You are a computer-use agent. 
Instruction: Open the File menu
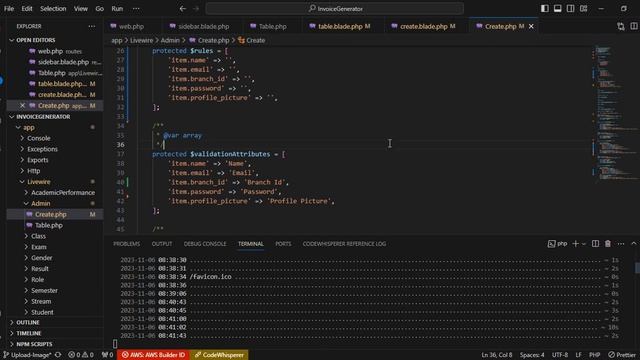(9, 9)
